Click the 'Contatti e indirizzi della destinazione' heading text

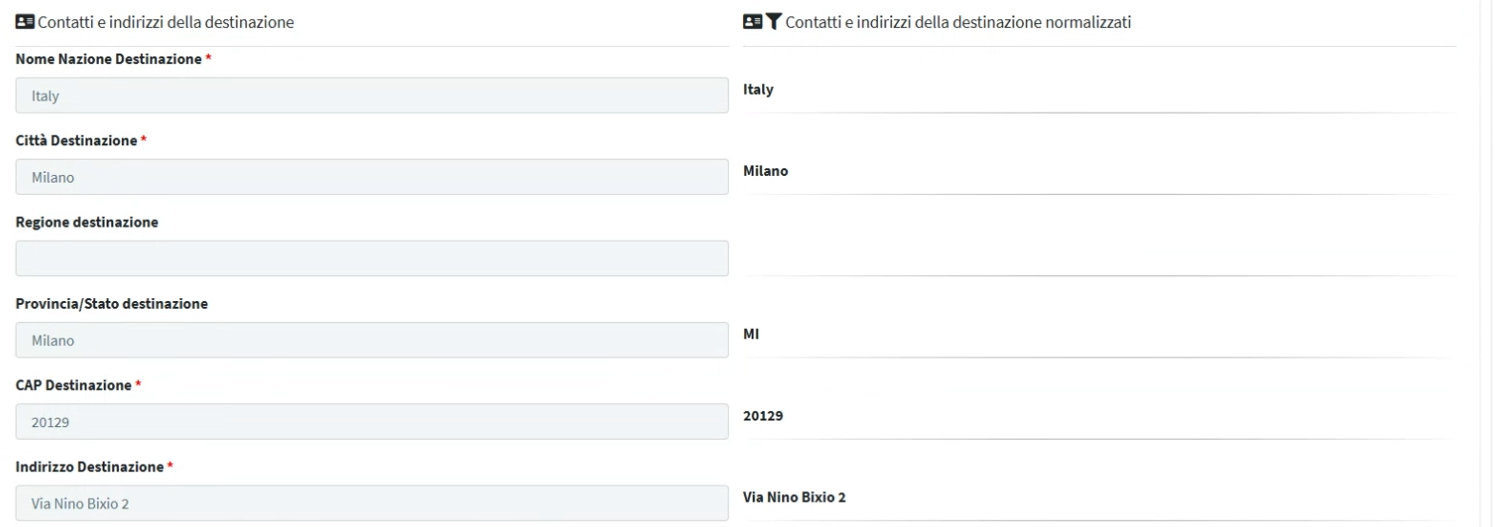166,22
